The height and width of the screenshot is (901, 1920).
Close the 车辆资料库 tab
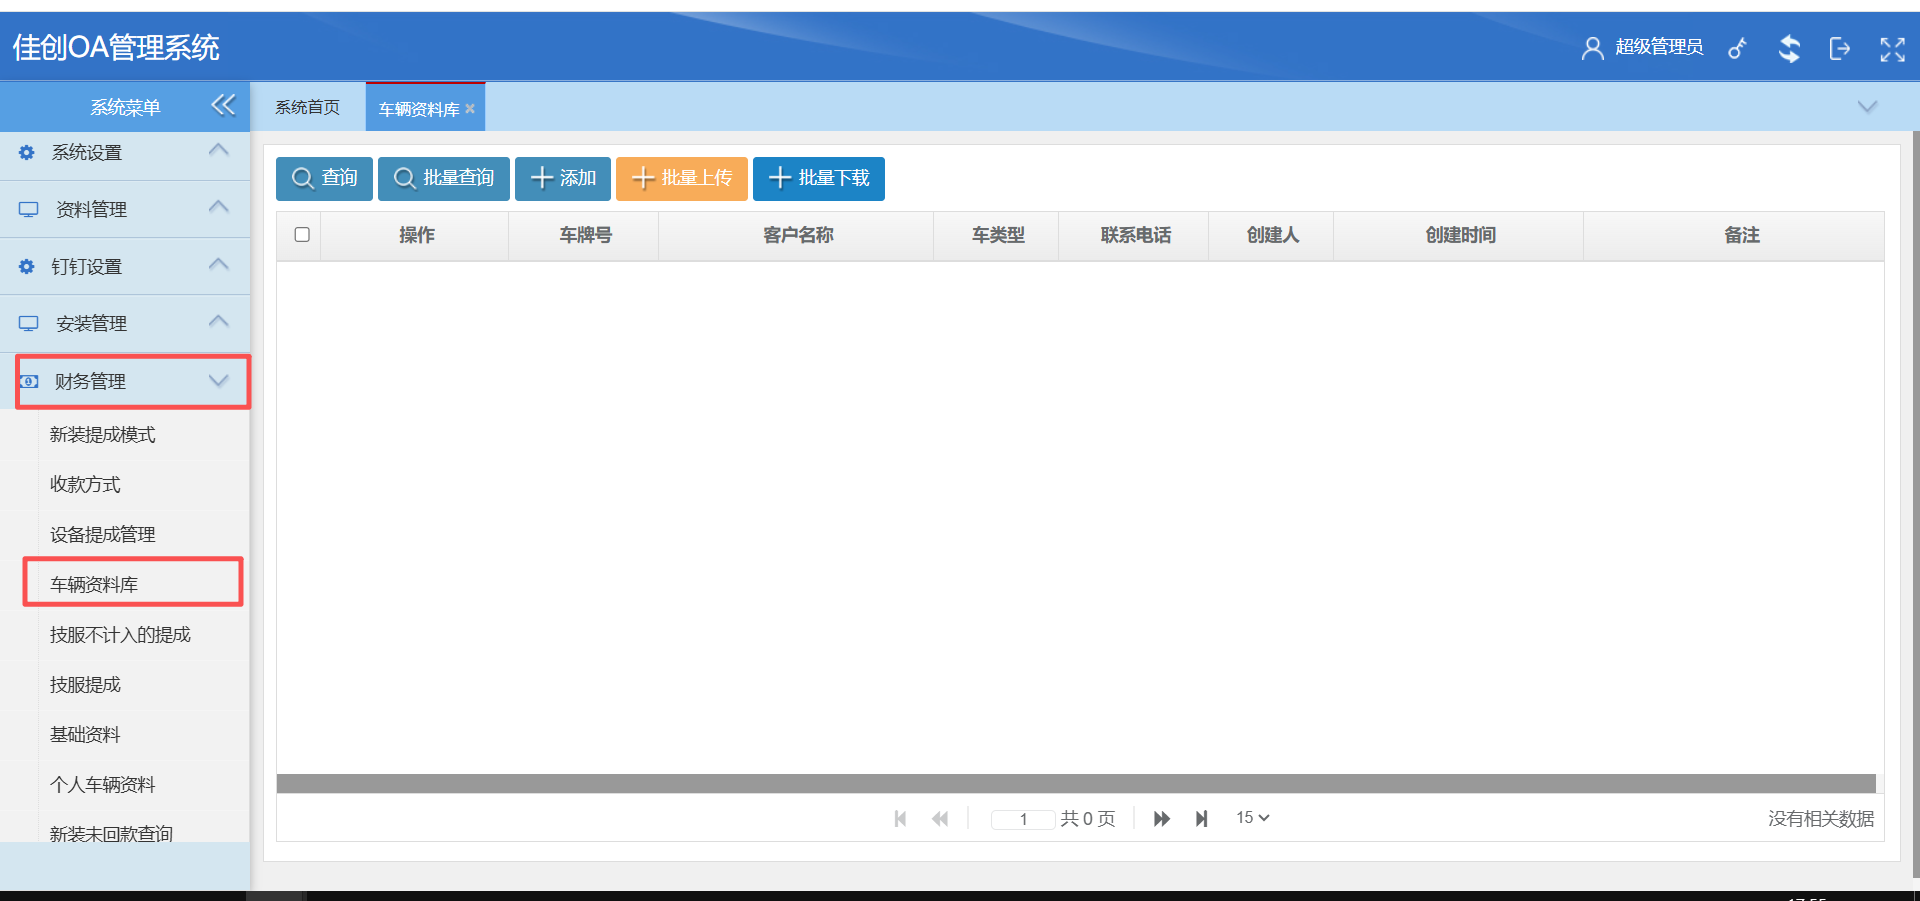(470, 108)
